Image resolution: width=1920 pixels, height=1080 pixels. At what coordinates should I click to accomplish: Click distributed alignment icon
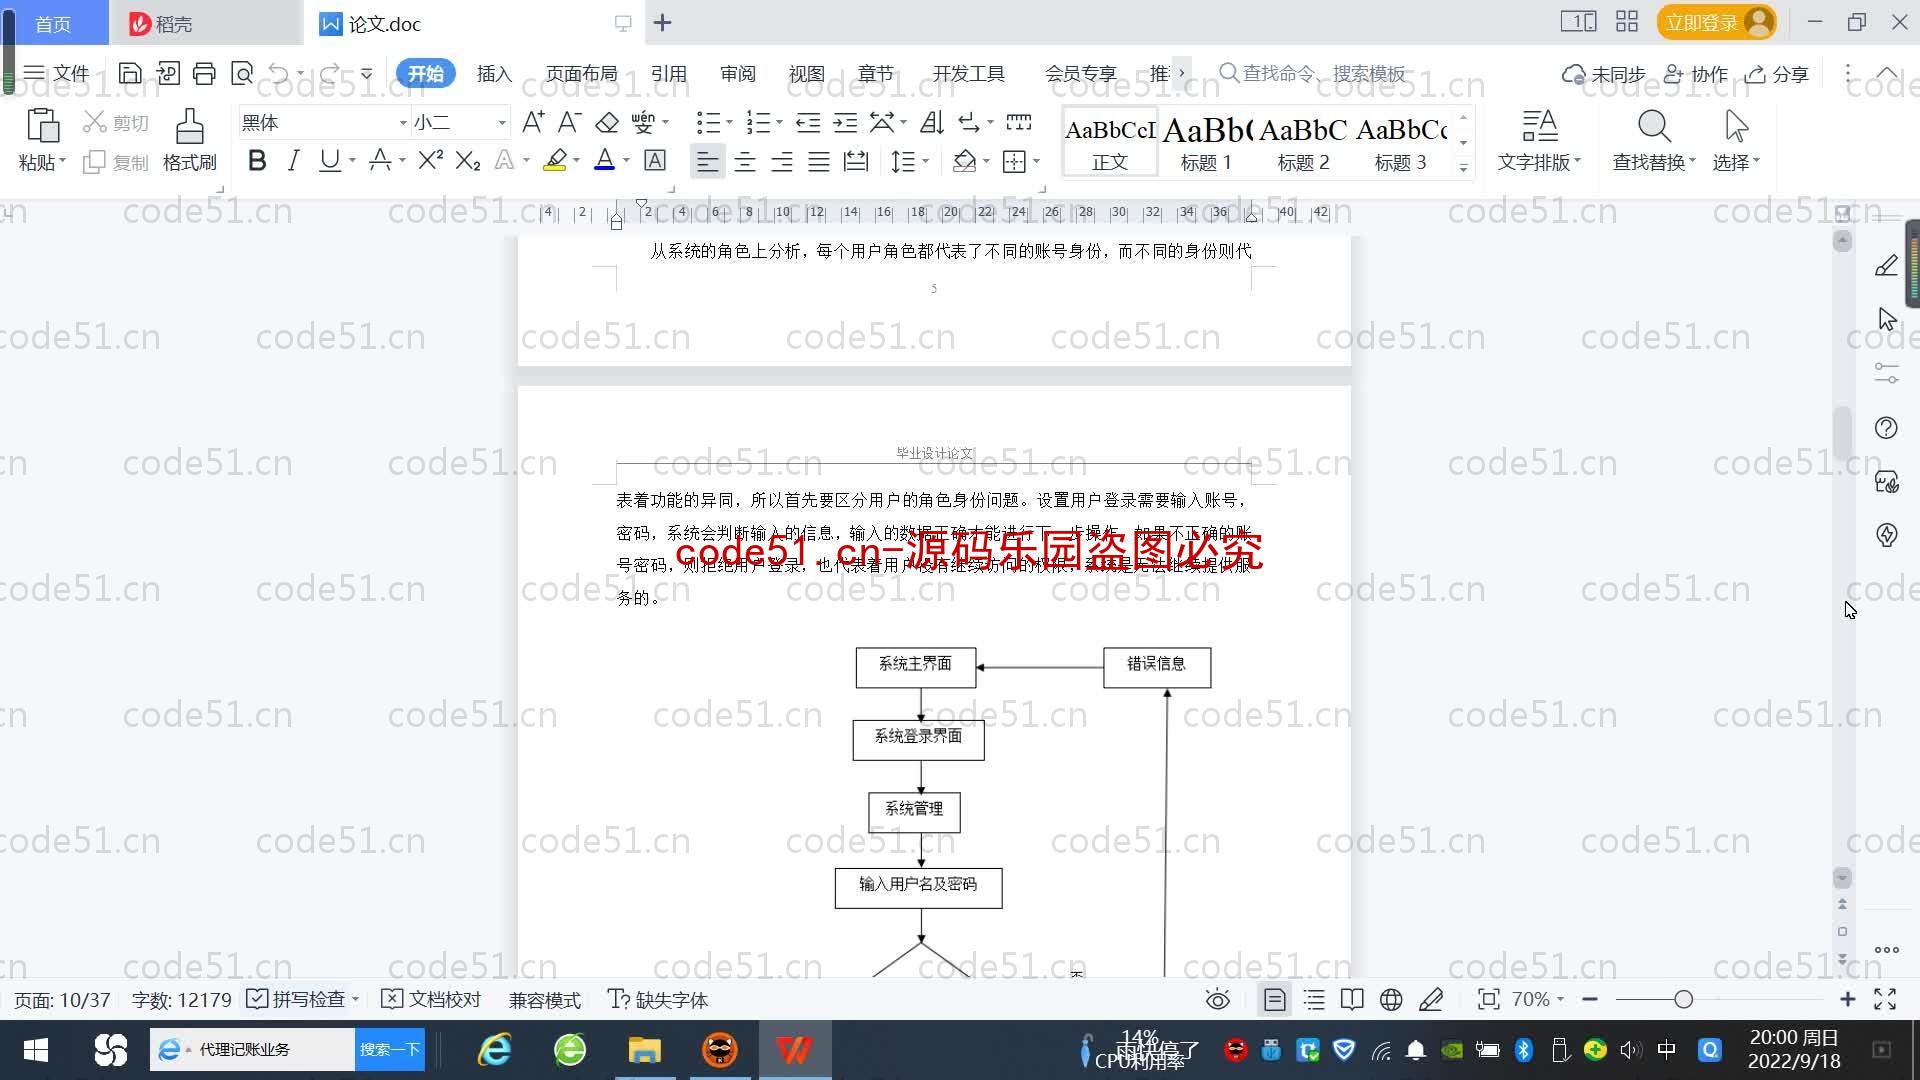click(x=855, y=161)
